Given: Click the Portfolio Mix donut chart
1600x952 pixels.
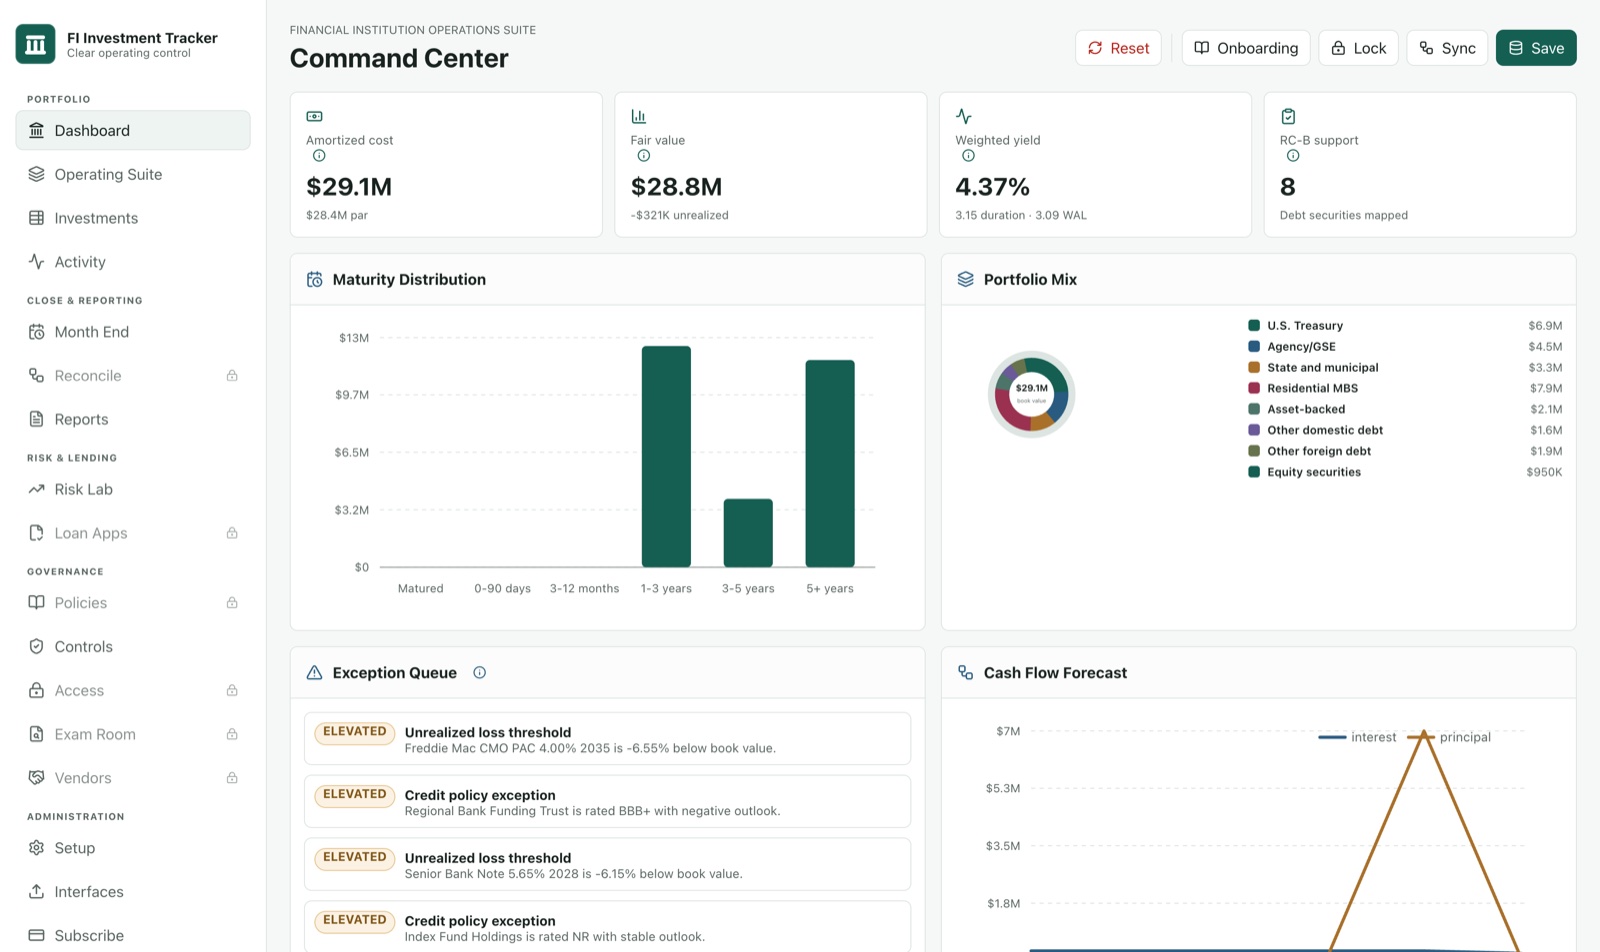Looking at the screenshot, I should point(1031,394).
